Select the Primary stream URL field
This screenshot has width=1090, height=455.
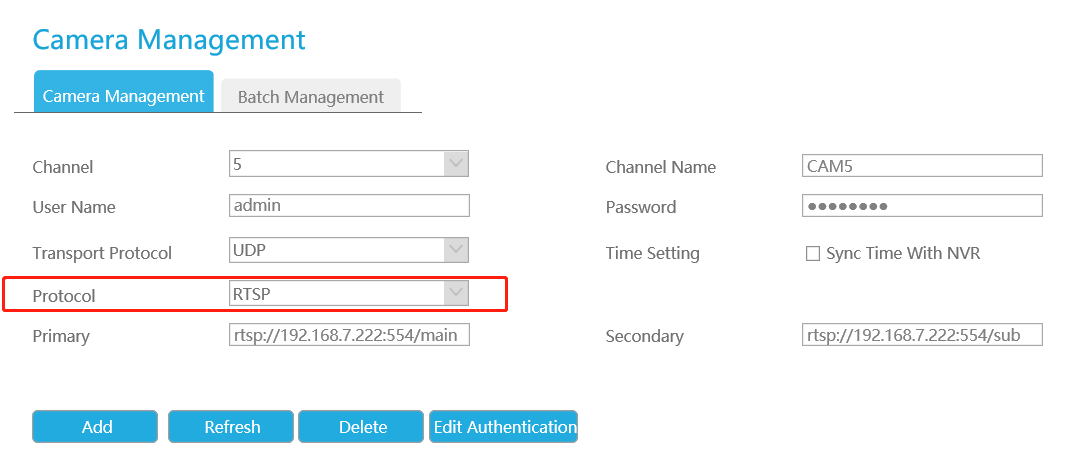click(x=348, y=335)
